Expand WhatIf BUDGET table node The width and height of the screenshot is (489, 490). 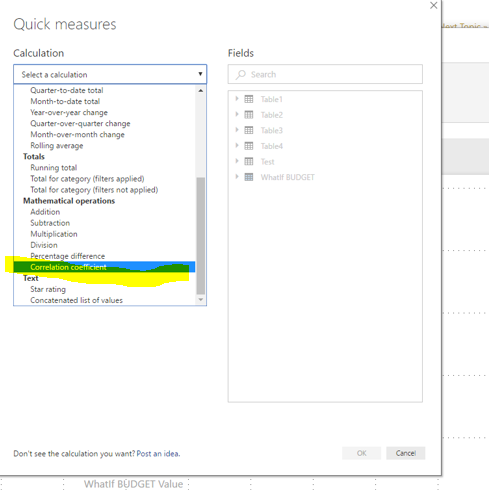237,177
